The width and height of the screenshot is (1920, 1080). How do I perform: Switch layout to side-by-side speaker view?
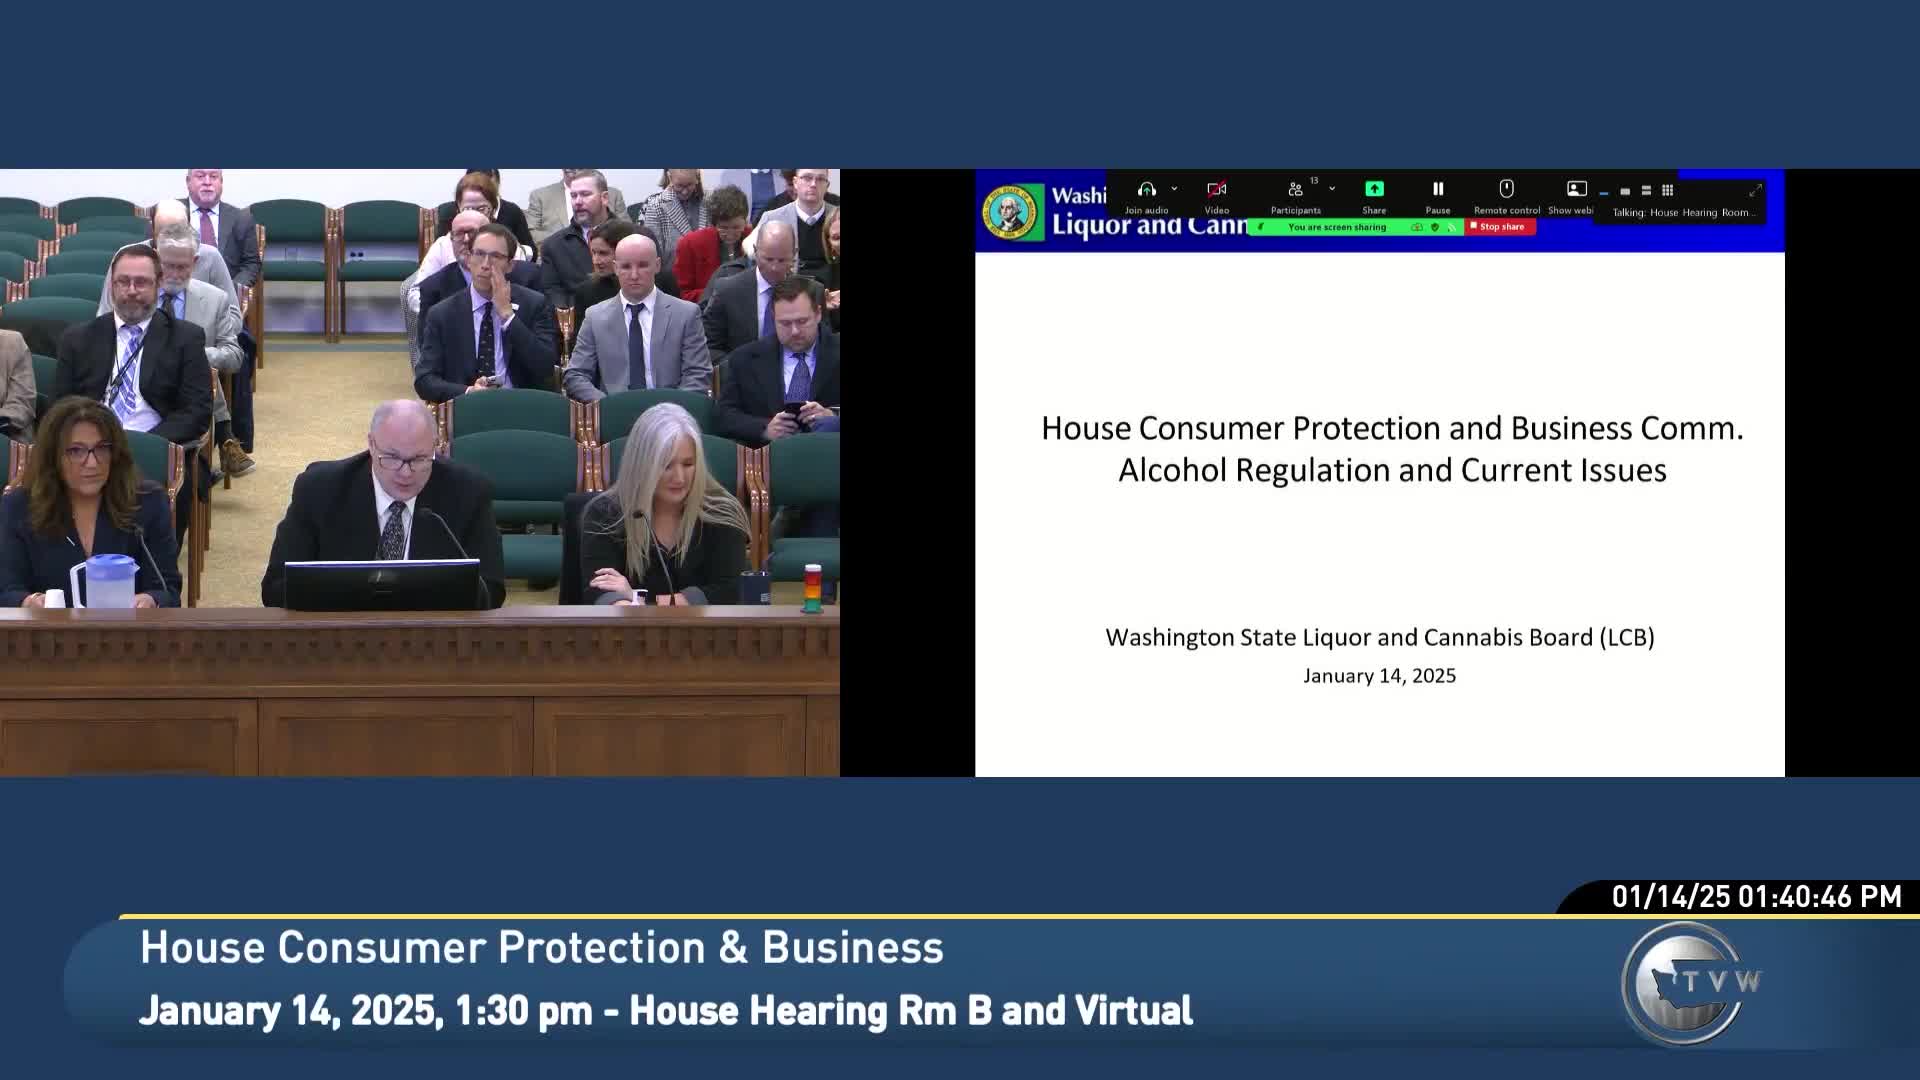point(1646,191)
